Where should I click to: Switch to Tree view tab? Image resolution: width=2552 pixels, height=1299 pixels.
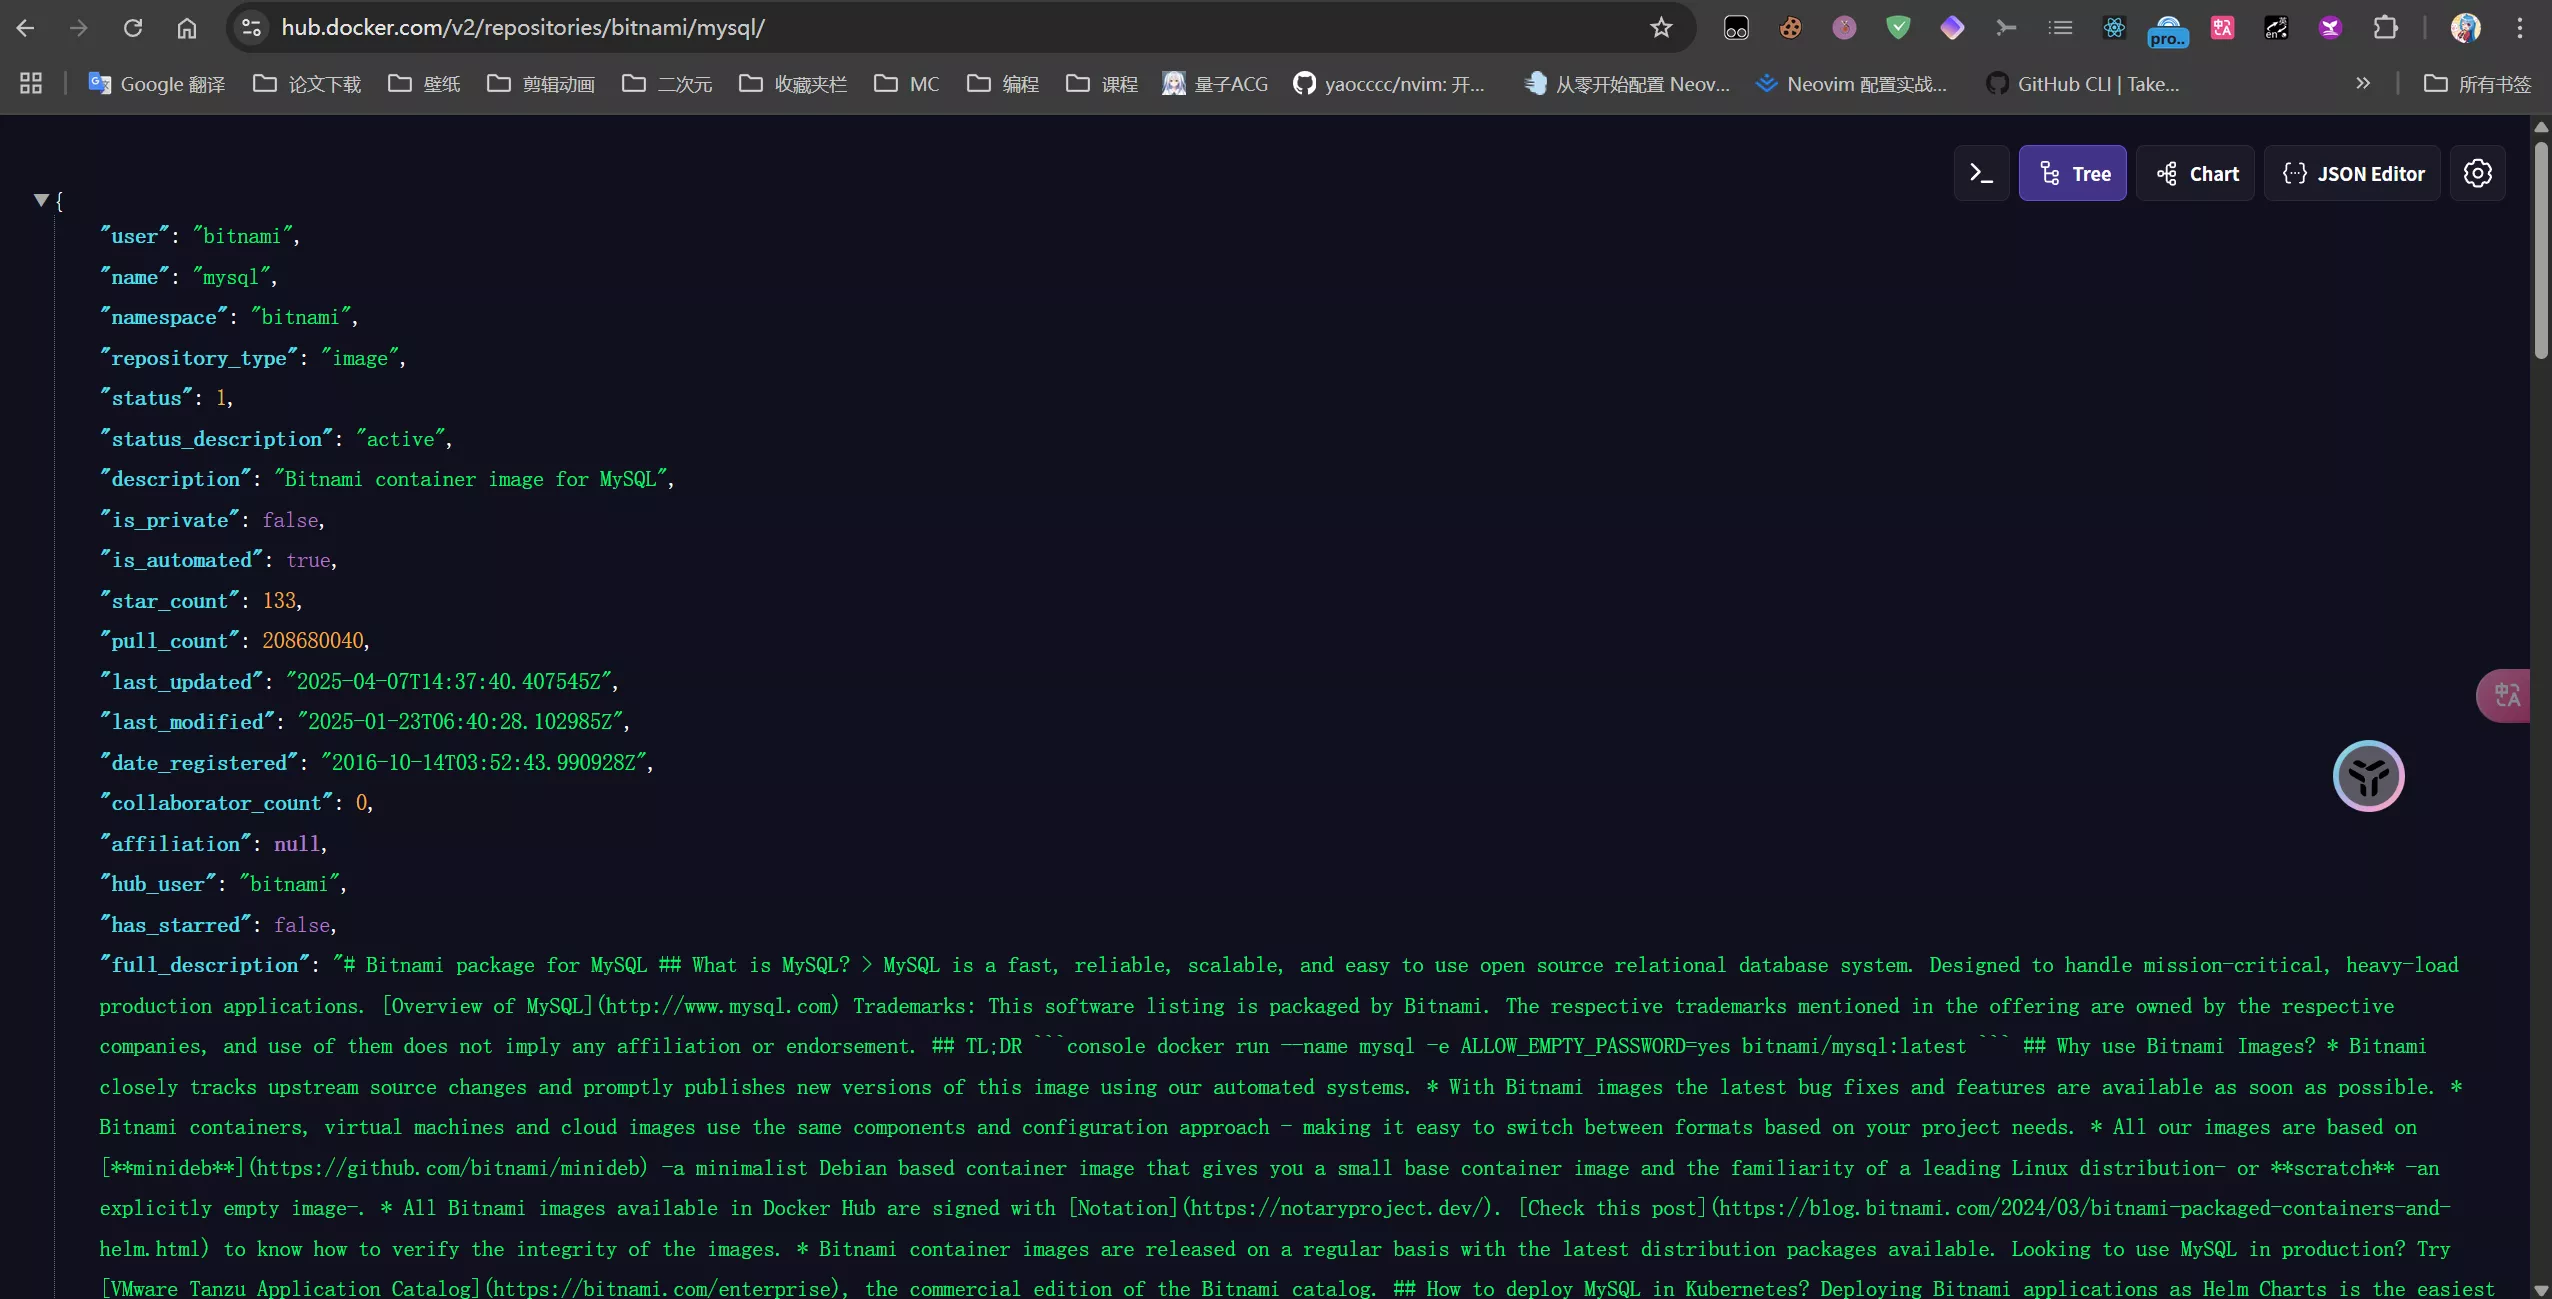click(x=2072, y=174)
